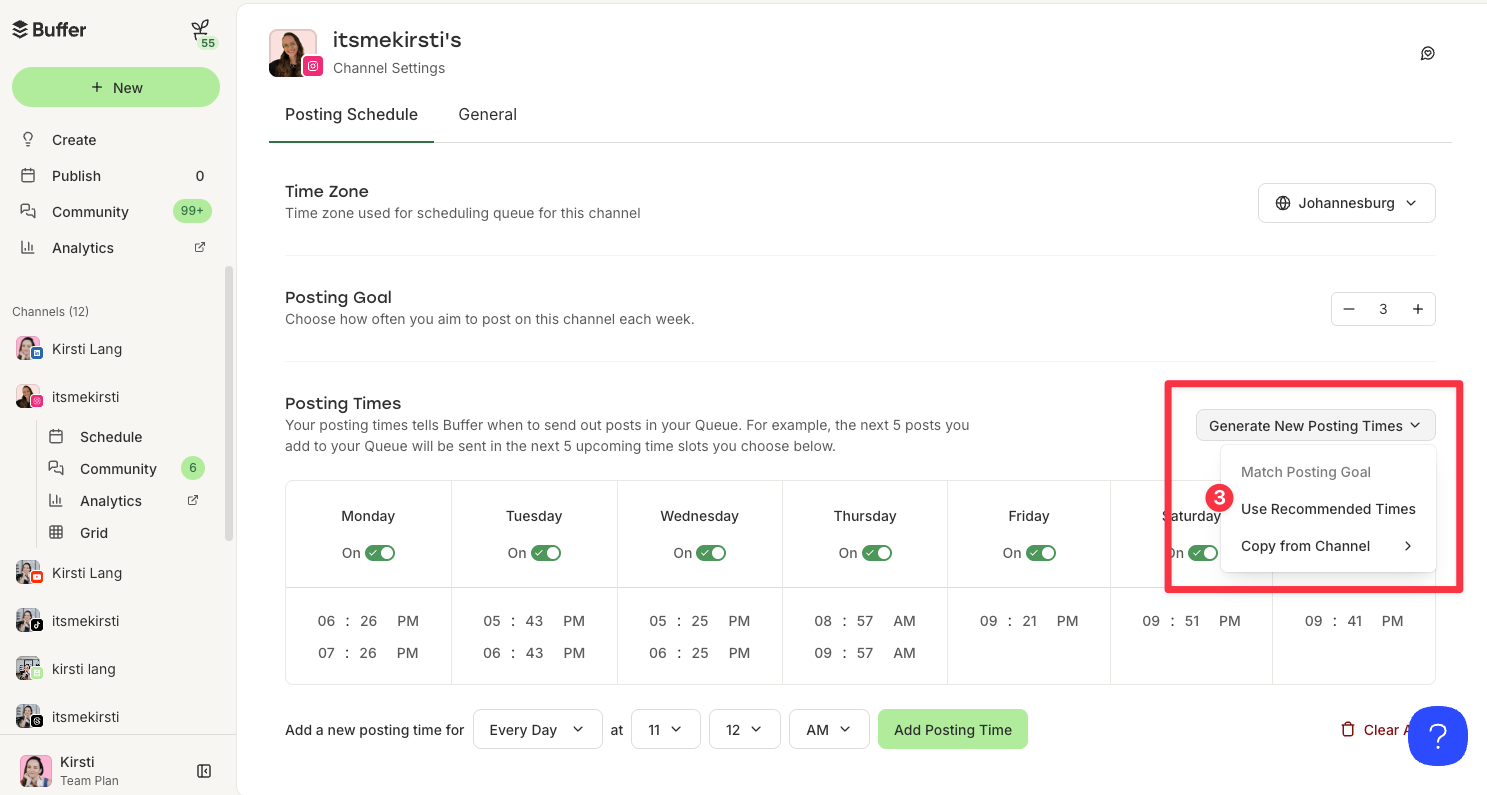The image size is (1487, 795).
Task: Open the Johannesburg time zone dropdown
Action: coord(1346,203)
